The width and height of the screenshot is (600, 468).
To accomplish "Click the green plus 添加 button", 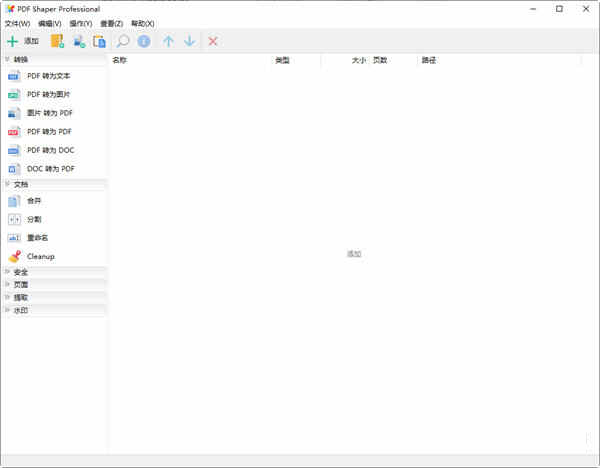I will 22,41.
